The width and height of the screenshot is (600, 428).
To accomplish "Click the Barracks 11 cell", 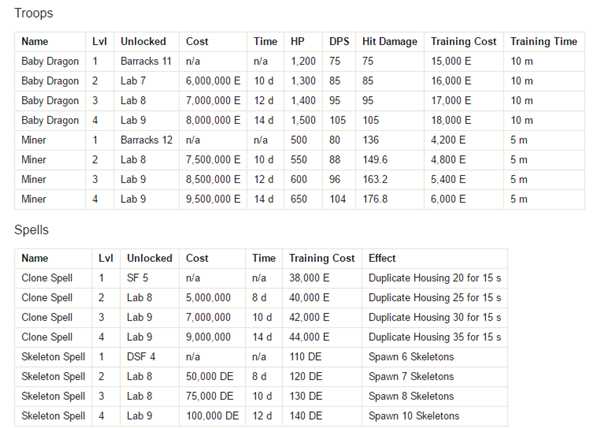I will (x=146, y=61).
